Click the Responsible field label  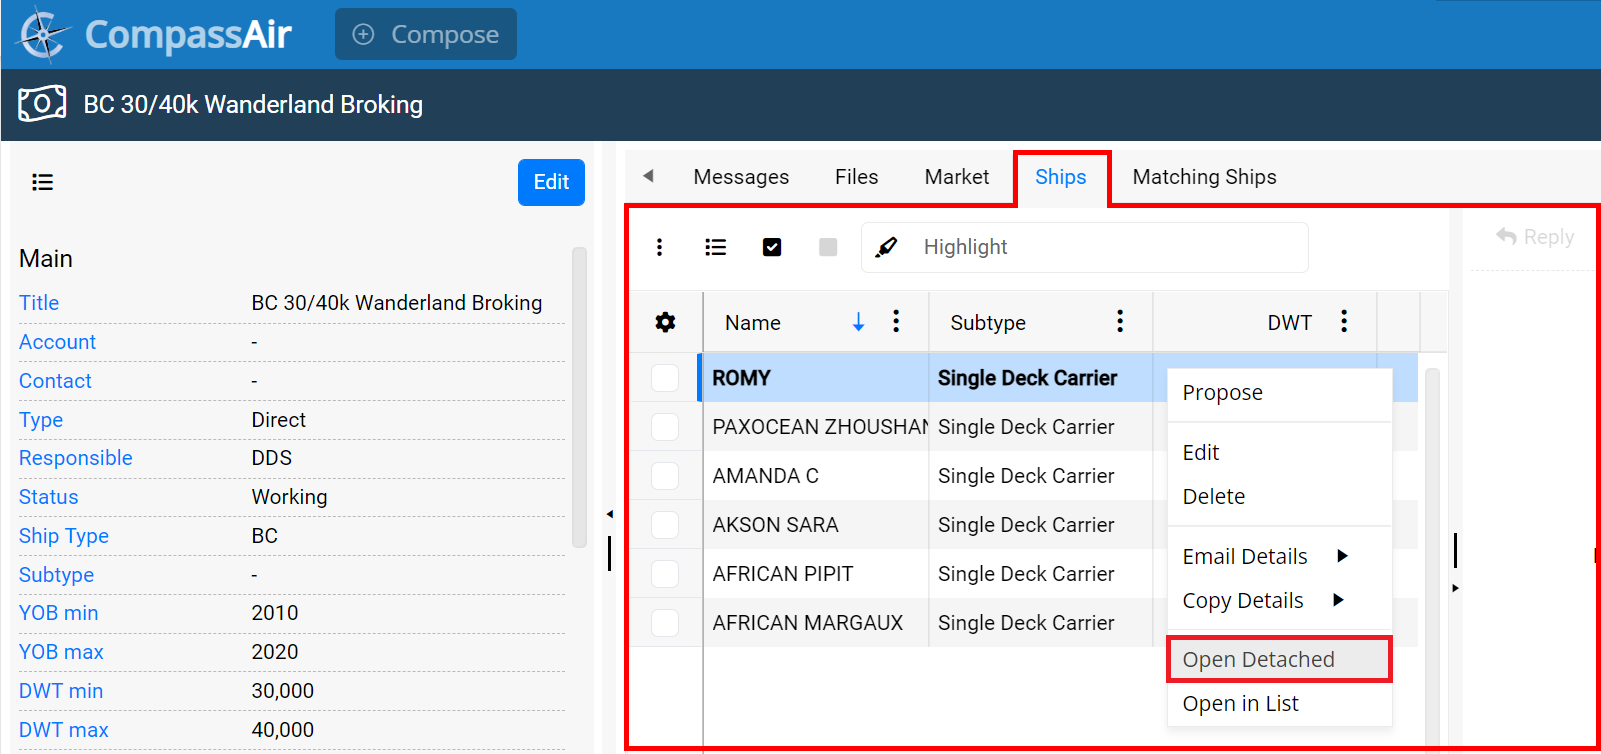(75, 458)
